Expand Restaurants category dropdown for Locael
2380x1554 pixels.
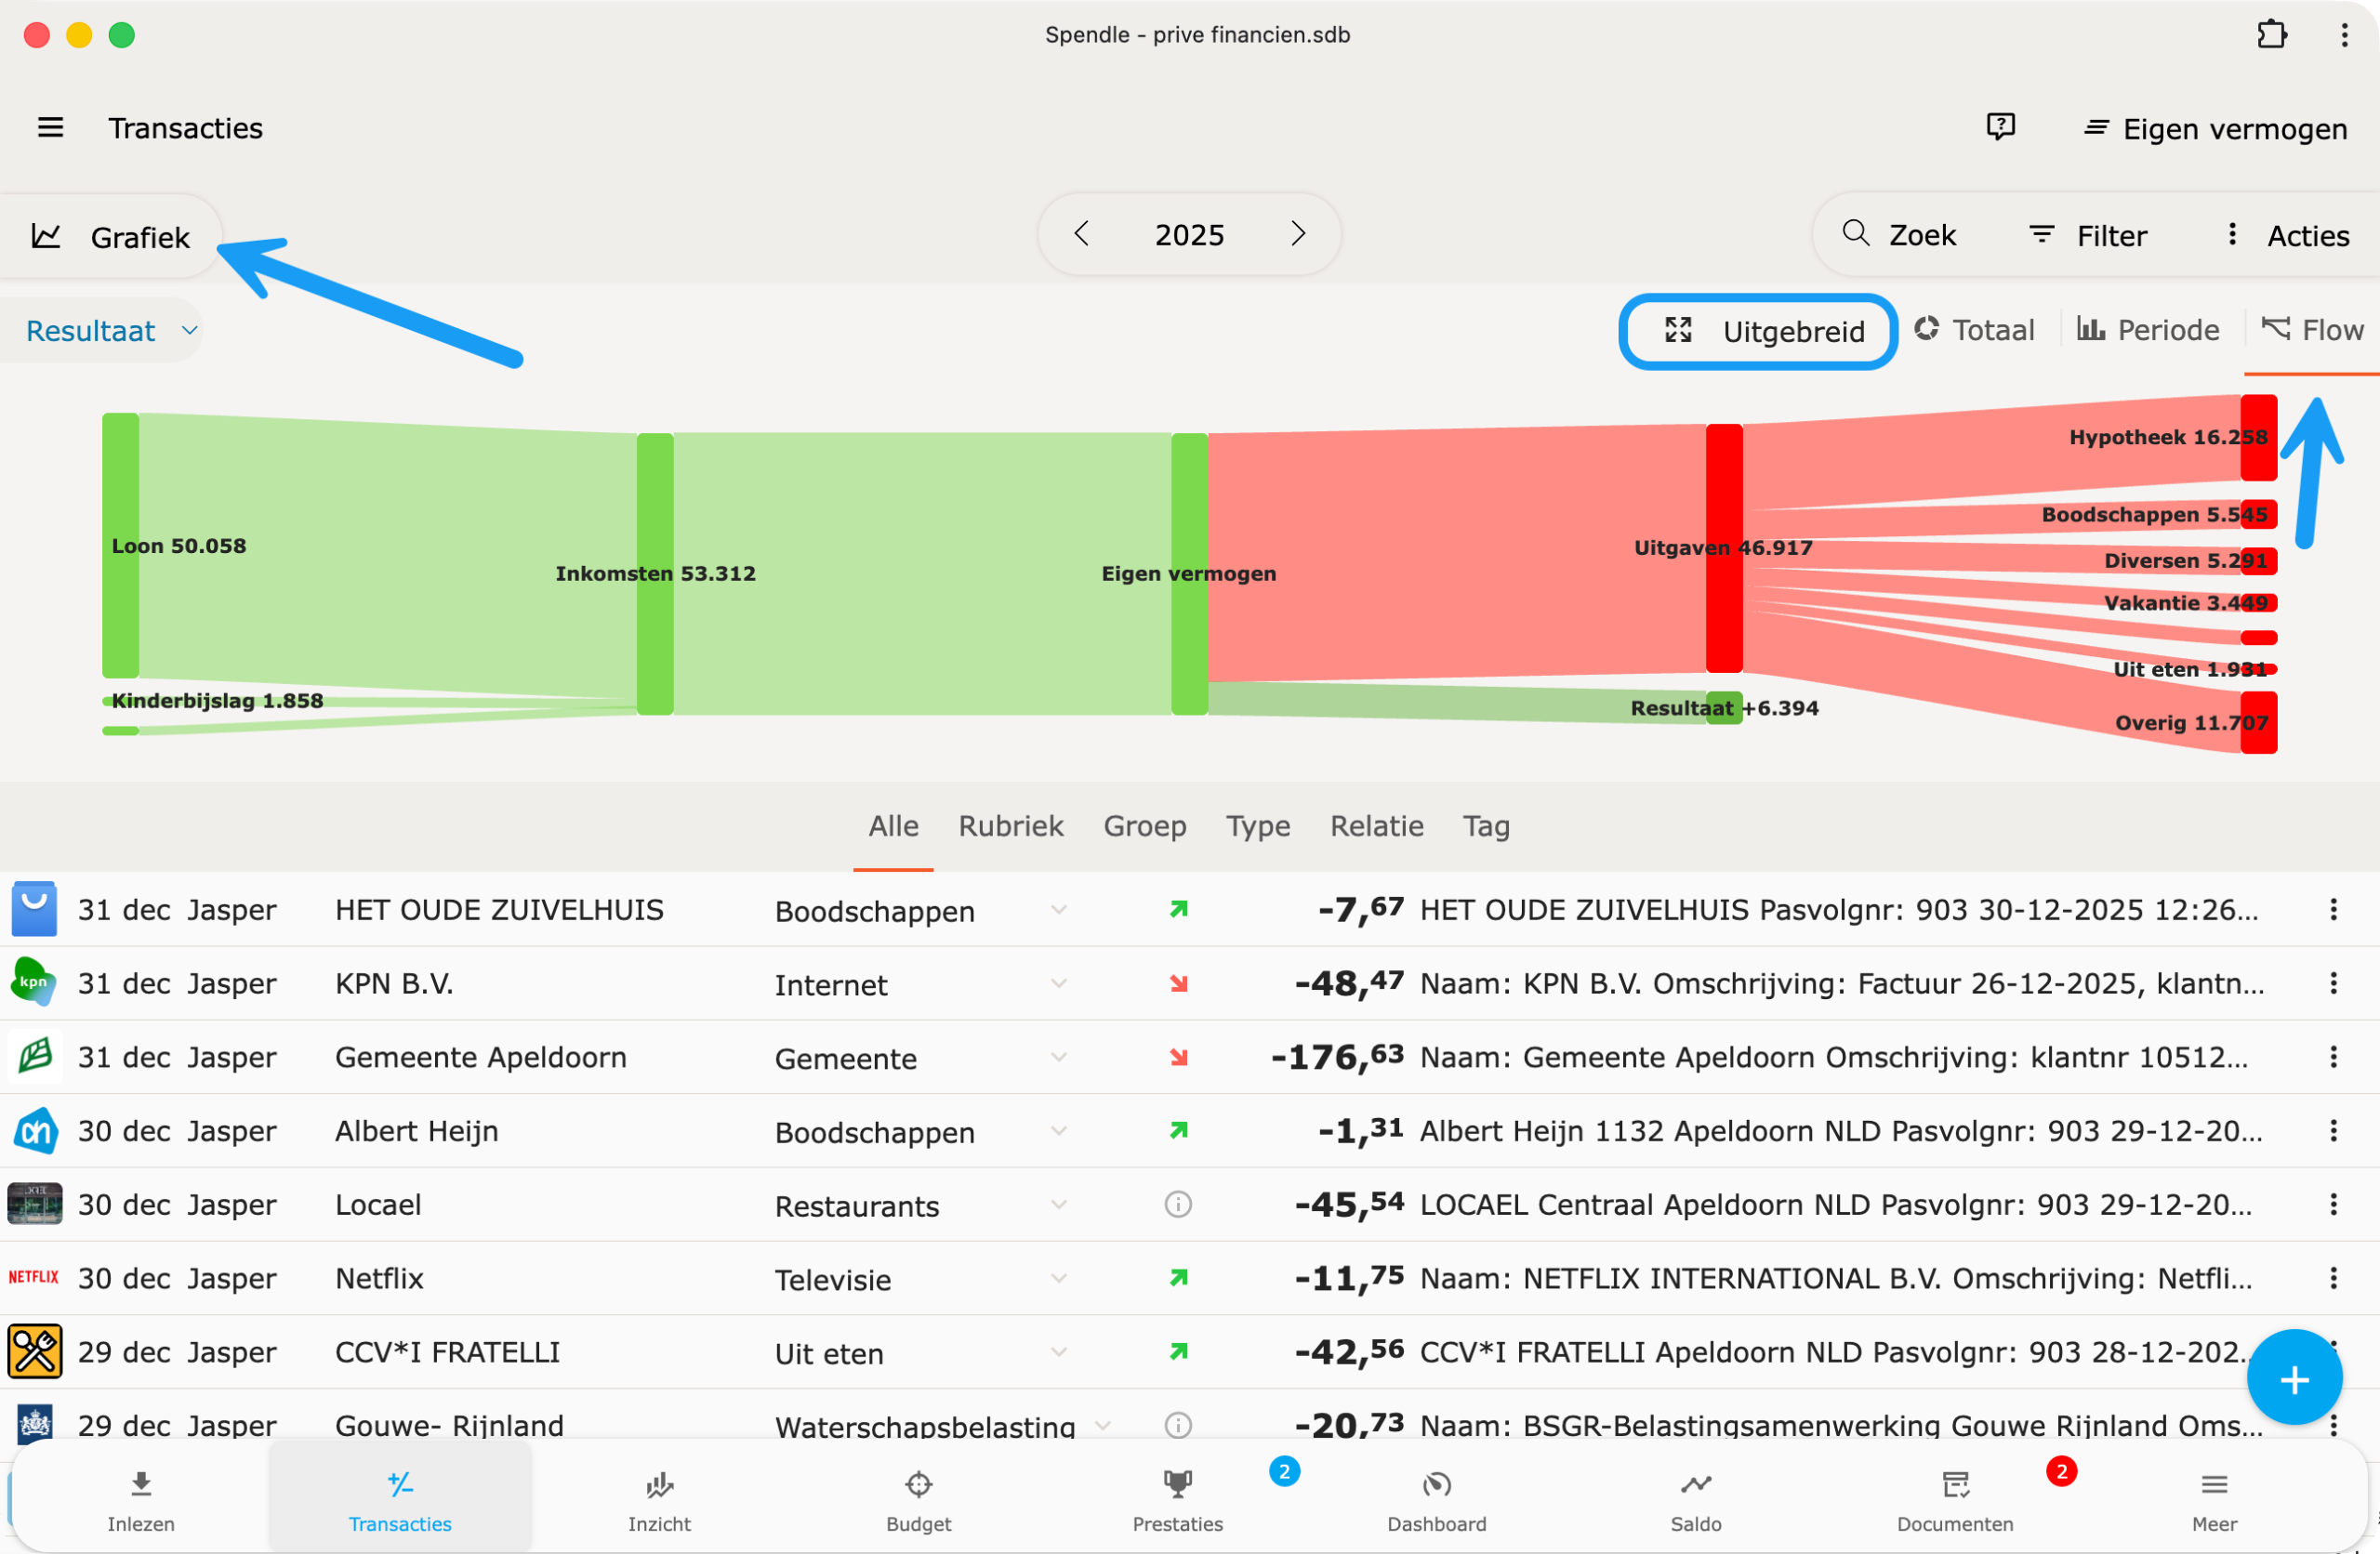(1059, 1205)
